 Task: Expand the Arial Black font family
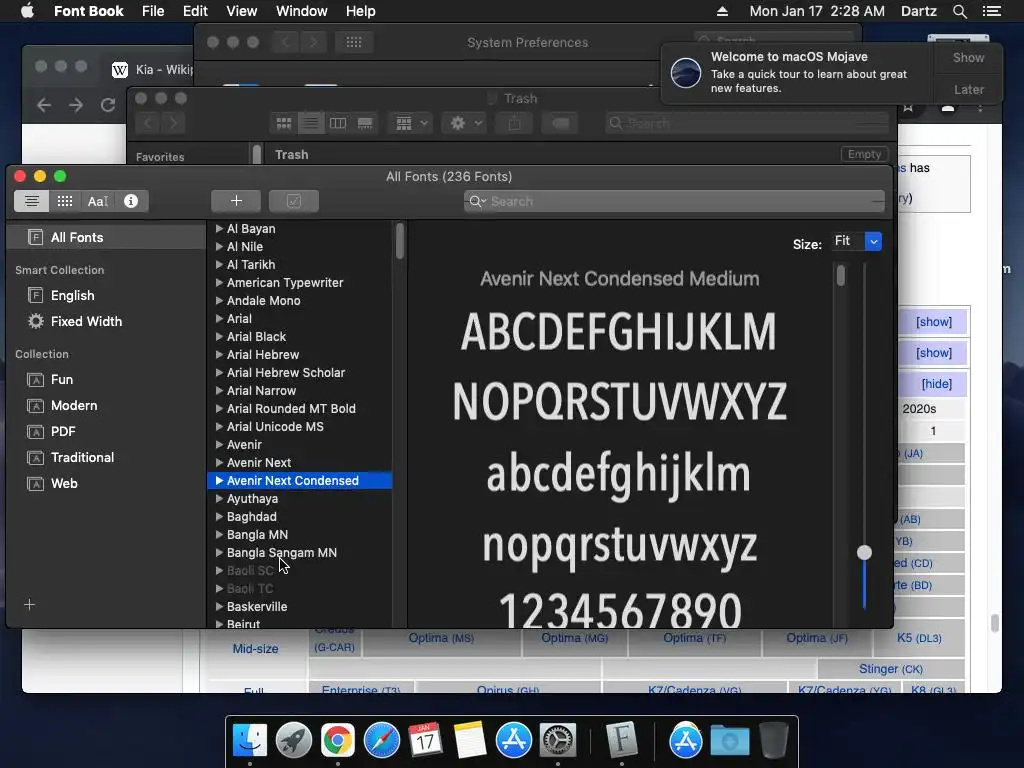pos(219,336)
